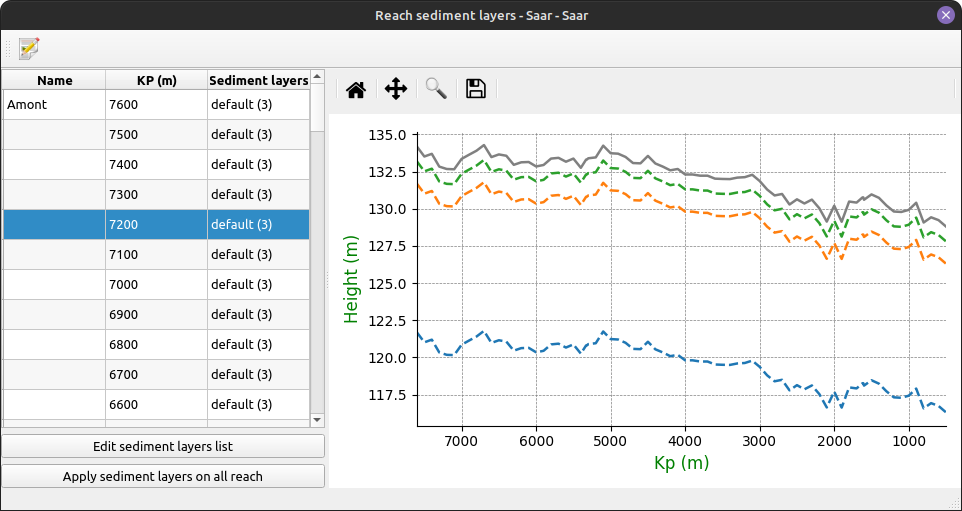Reset plot view with Home icon

[356, 89]
